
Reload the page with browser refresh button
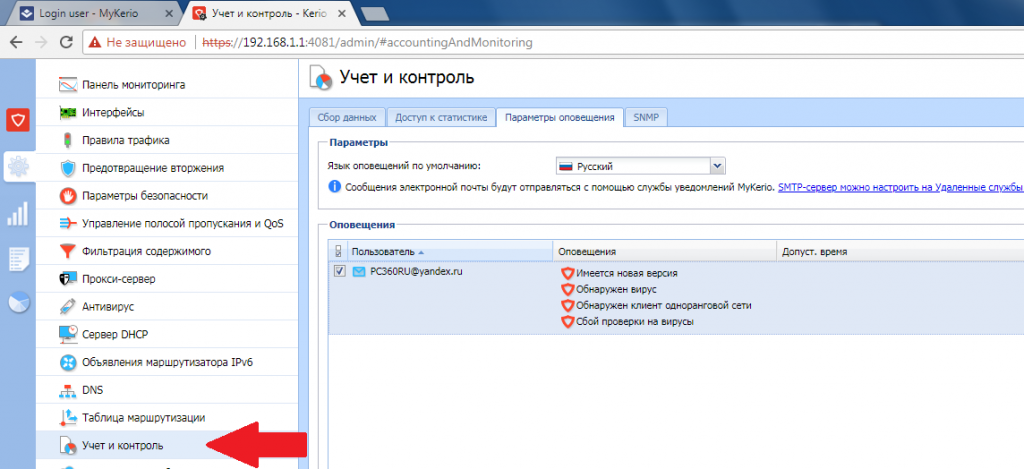tap(66, 42)
